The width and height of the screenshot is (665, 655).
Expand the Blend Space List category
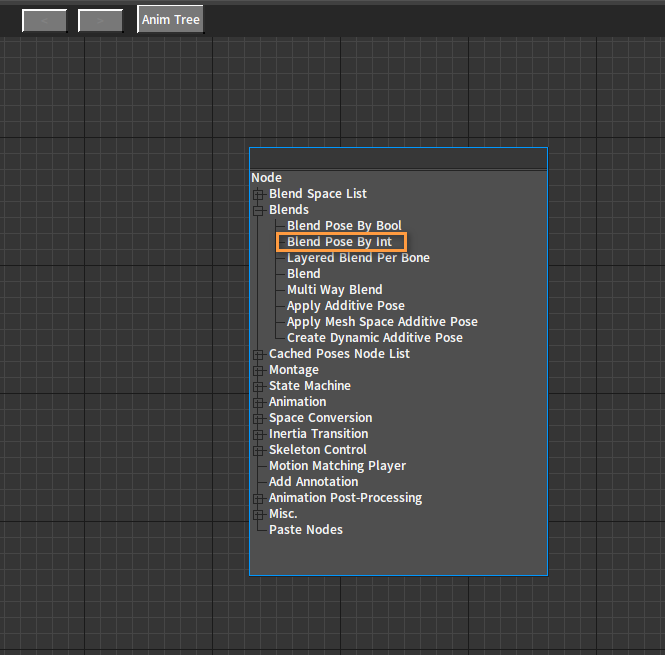pos(258,194)
